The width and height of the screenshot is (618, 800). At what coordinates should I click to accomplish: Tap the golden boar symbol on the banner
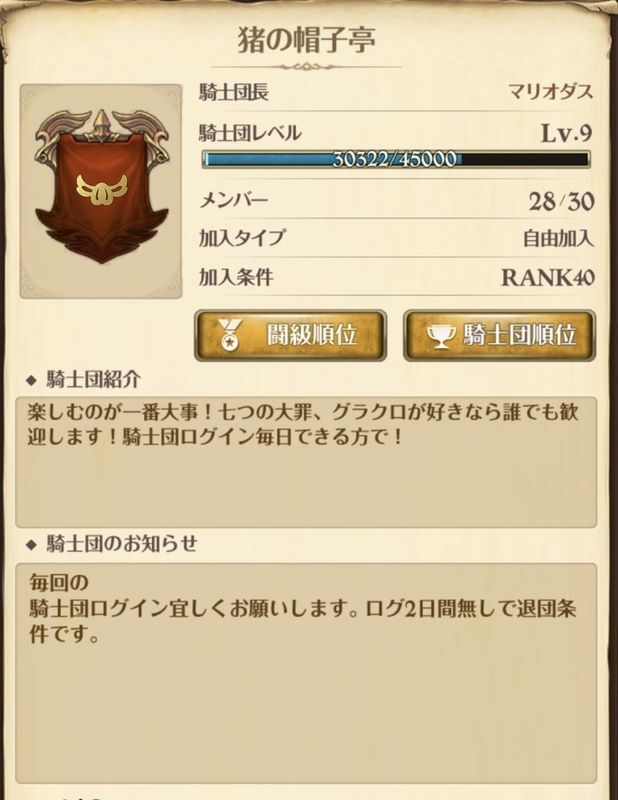pos(102,188)
